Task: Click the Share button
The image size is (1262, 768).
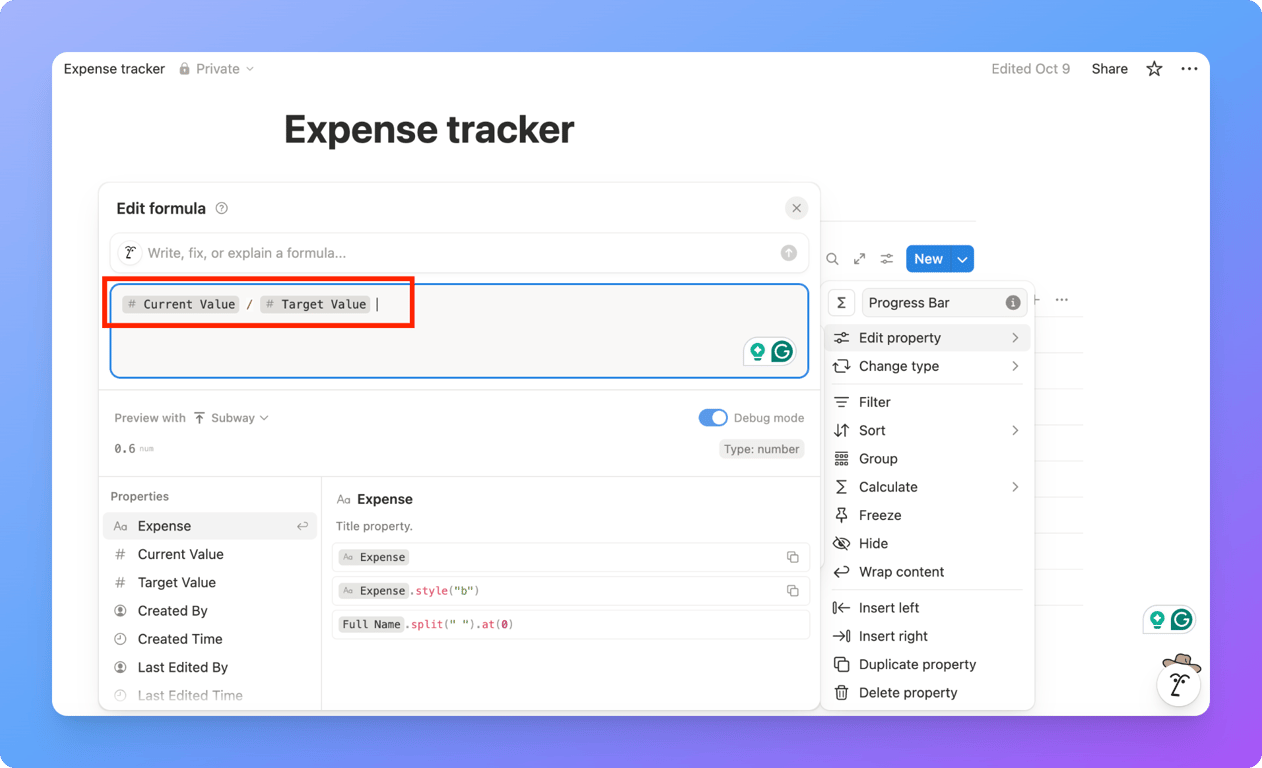Action: coord(1109,69)
